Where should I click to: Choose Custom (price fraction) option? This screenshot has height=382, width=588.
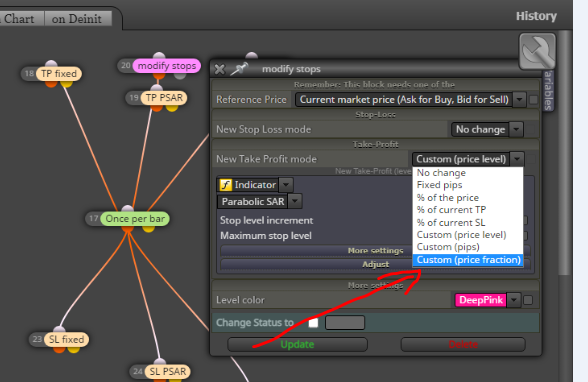coord(468,260)
